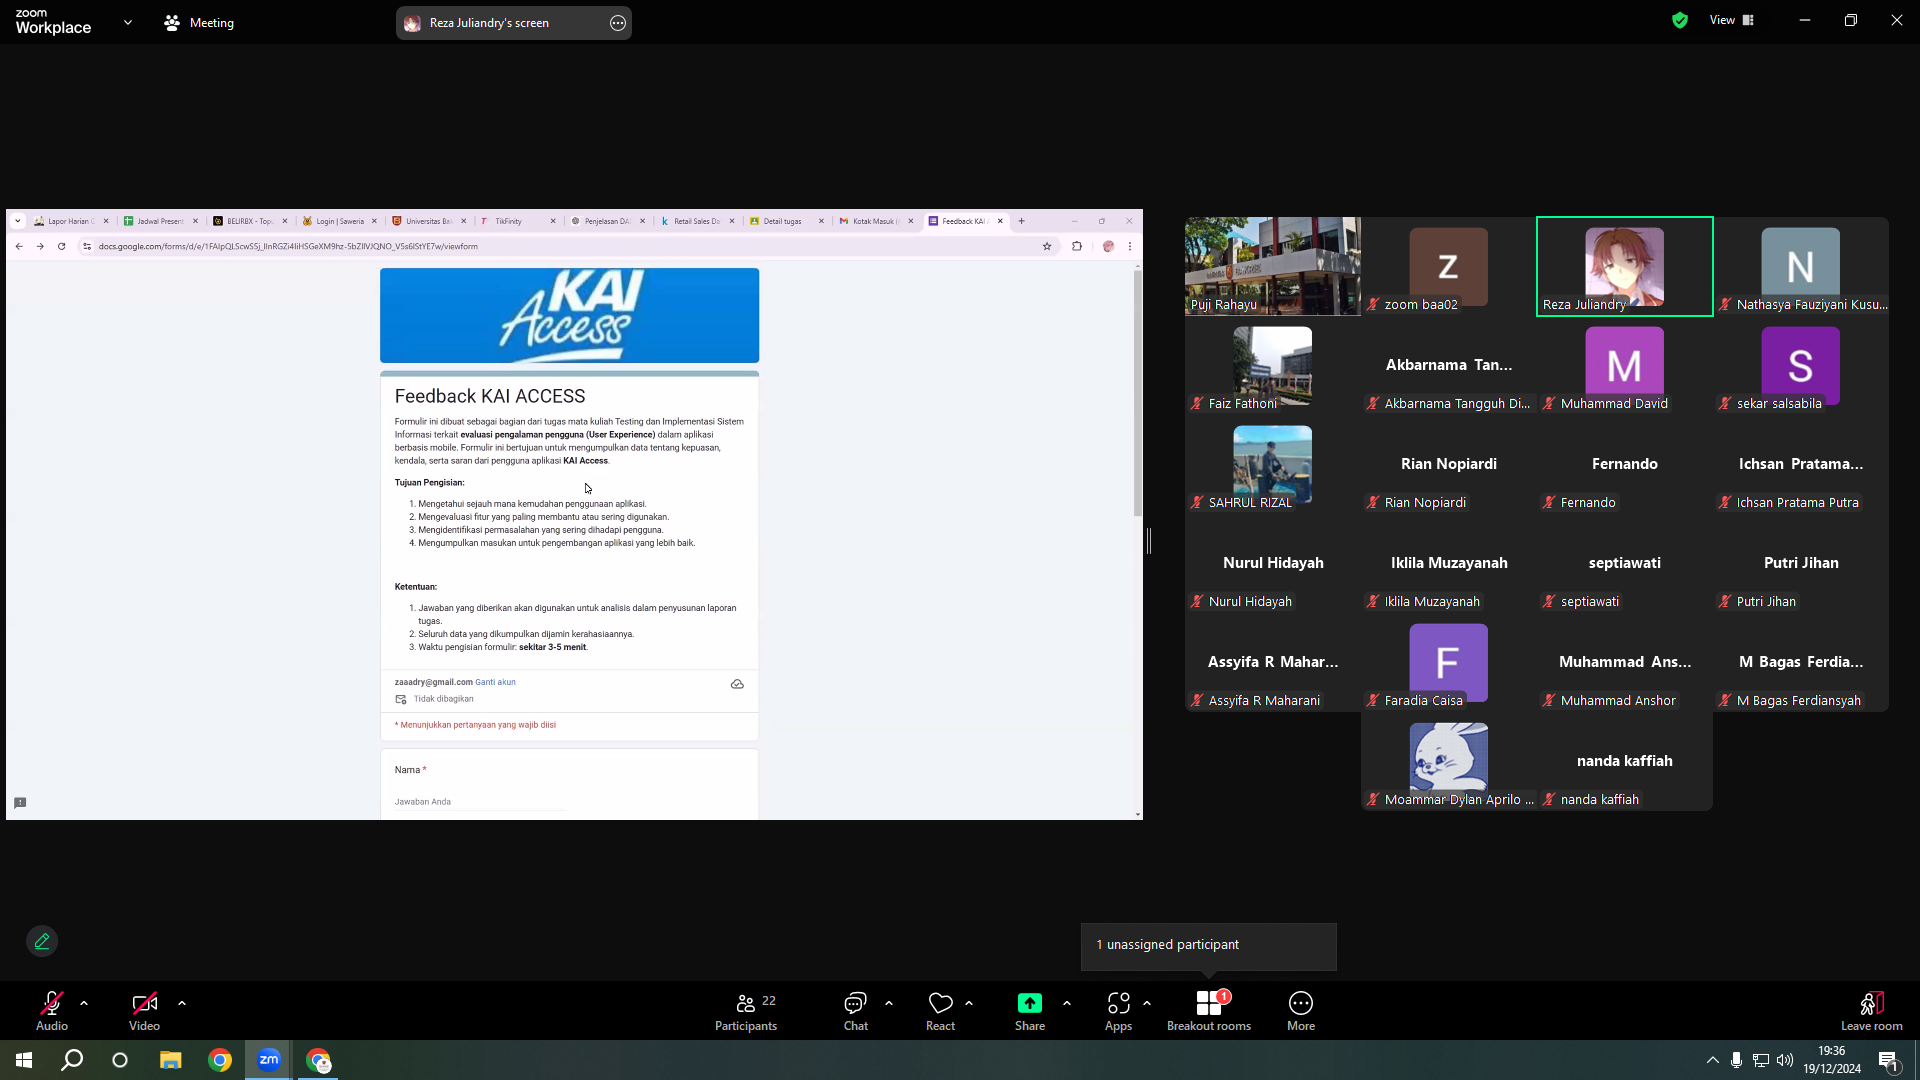Viewport: 1920px width, 1080px height.
Task: Expand the Share options caret
Action: pyautogui.click(x=1067, y=1003)
